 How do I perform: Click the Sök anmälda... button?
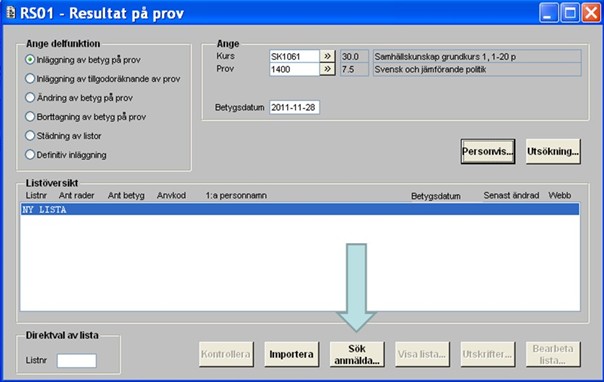coord(357,354)
